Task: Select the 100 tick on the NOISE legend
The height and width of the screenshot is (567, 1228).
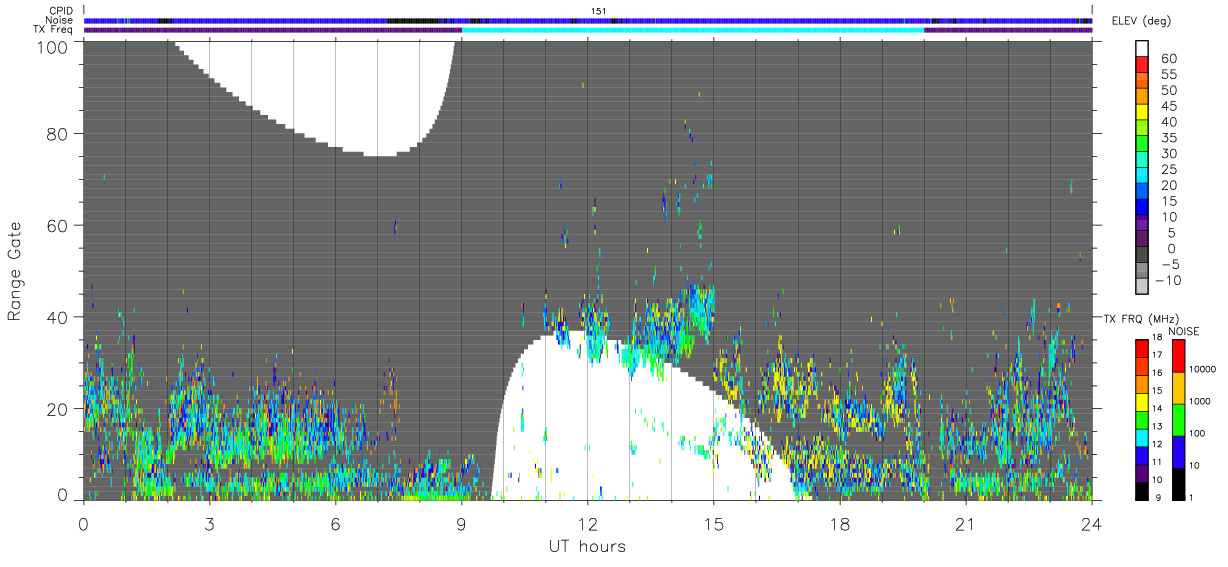Action: point(1197,434)
